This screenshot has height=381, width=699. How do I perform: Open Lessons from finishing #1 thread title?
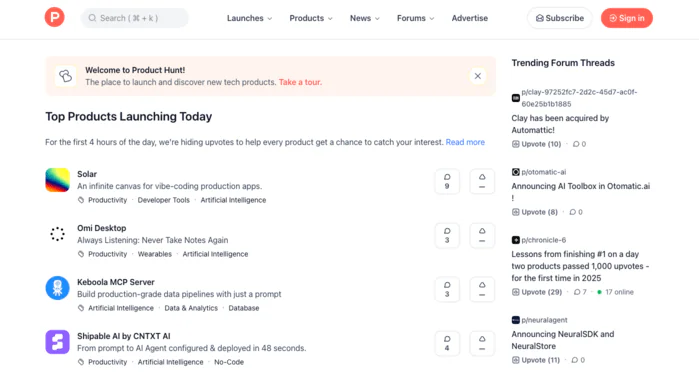point(580,266)
